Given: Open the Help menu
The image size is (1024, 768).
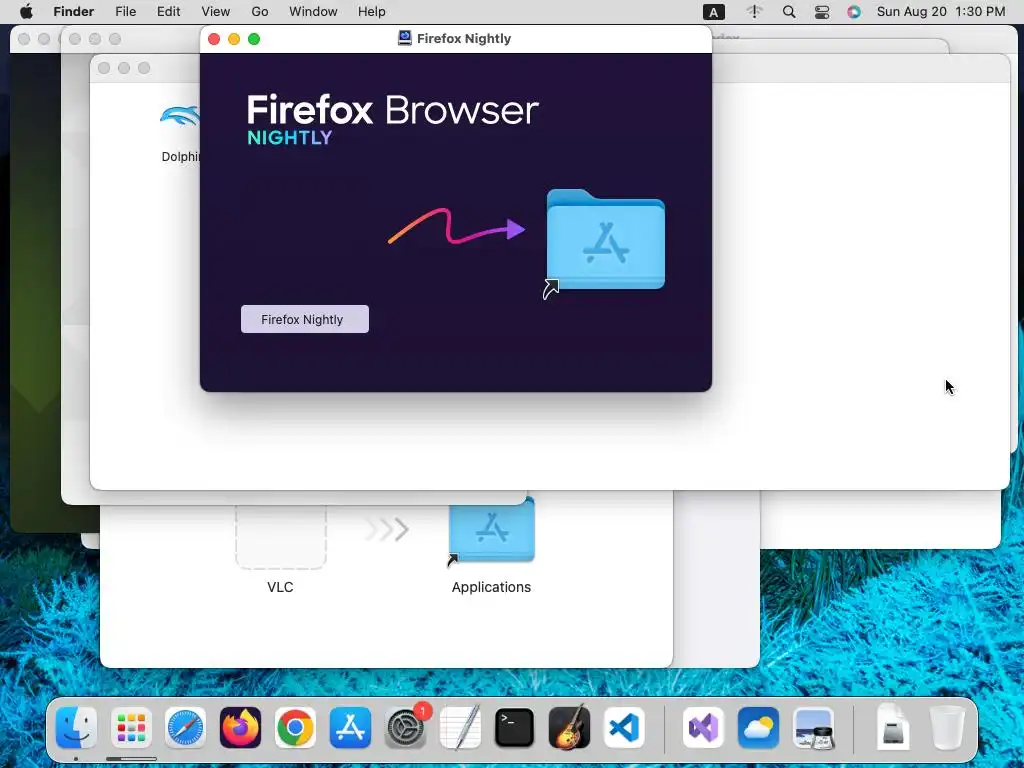Looking at the screenshot, I should click(x=372, y=12).
